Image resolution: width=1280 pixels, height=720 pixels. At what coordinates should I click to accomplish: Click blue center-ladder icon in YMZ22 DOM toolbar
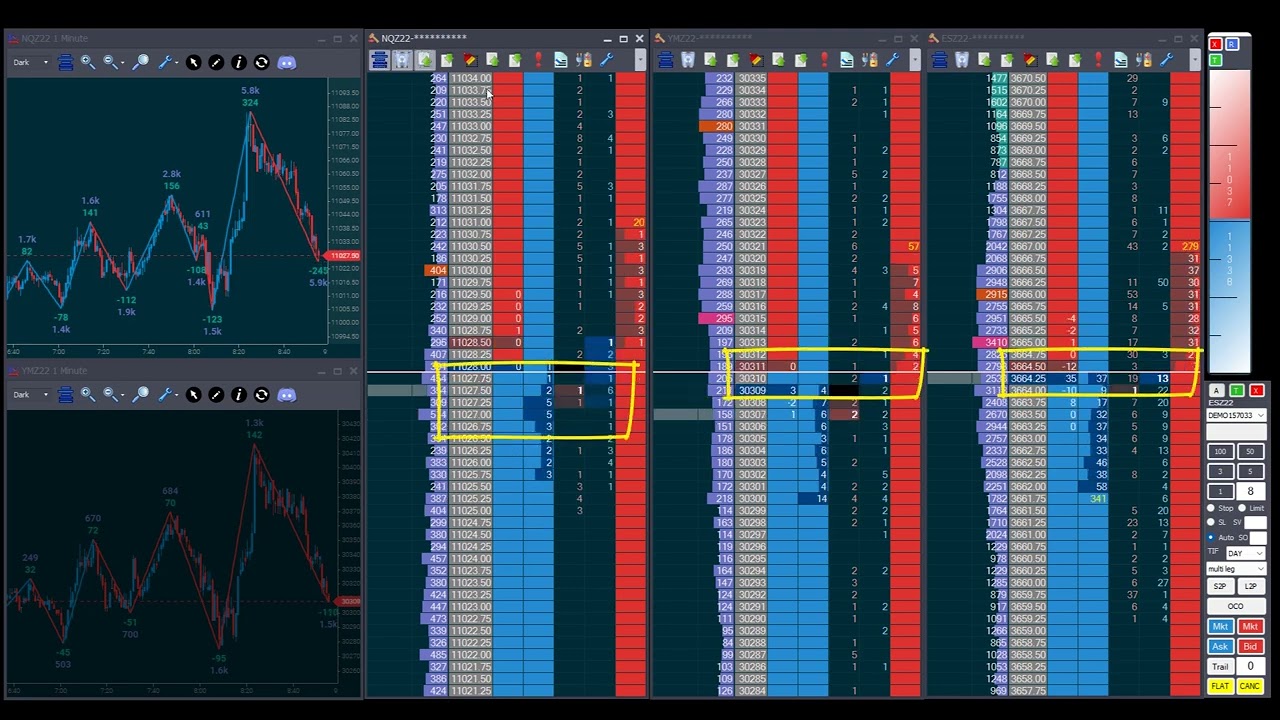pyautogui.click(x=665, y=61)
